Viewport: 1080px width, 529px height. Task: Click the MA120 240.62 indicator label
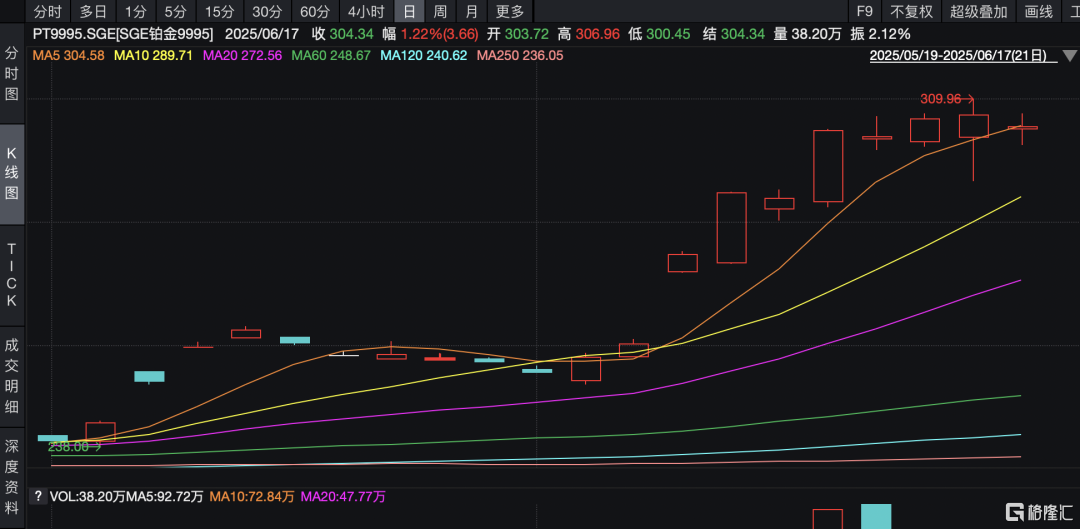(423, 55)
